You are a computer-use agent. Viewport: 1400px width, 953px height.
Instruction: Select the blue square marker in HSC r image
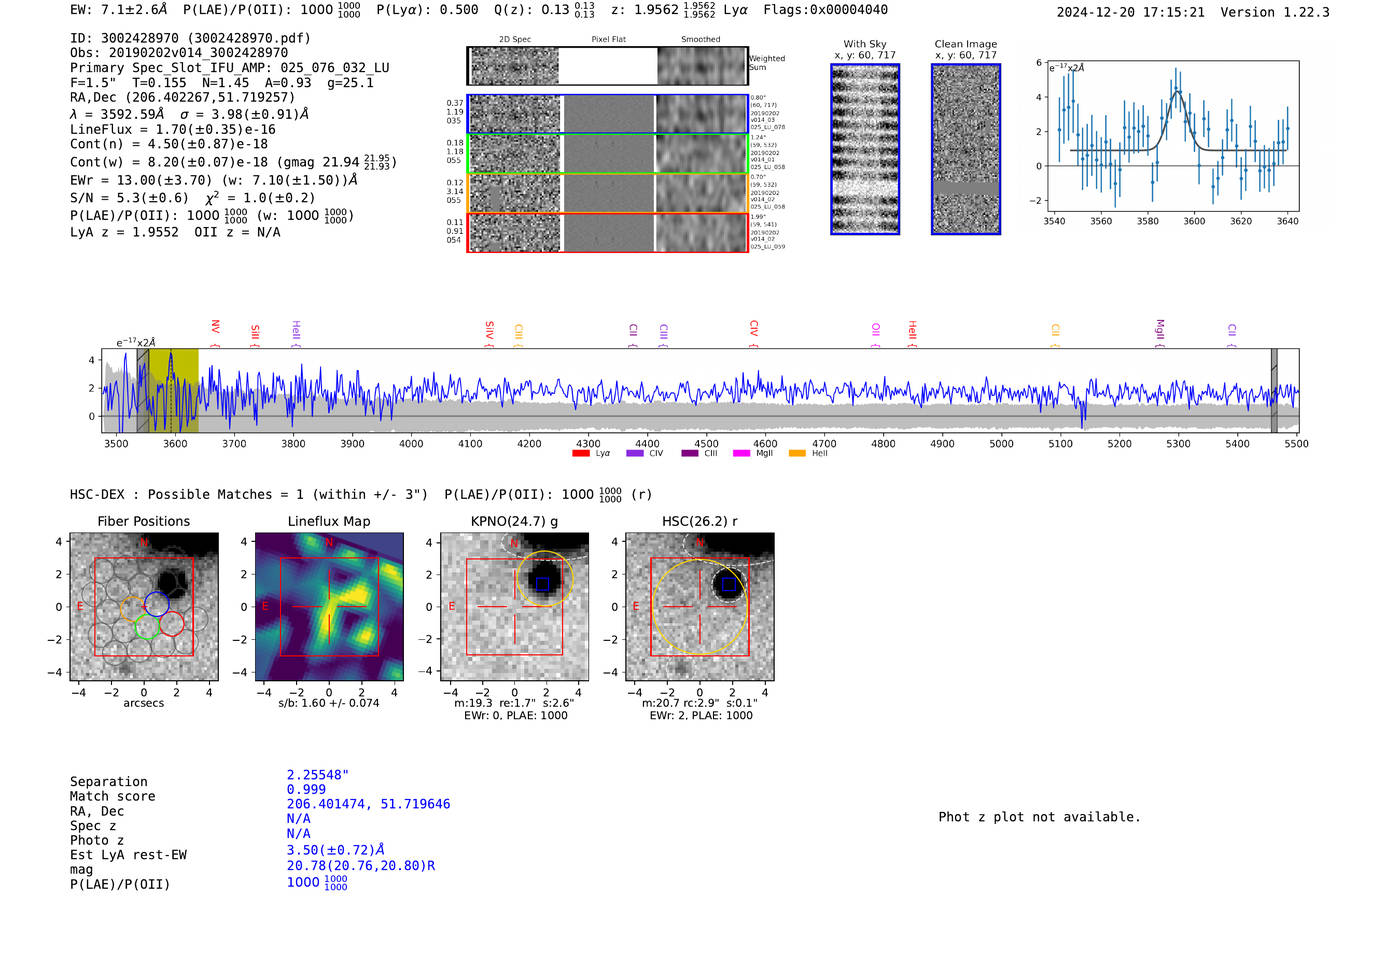point(728,584)
